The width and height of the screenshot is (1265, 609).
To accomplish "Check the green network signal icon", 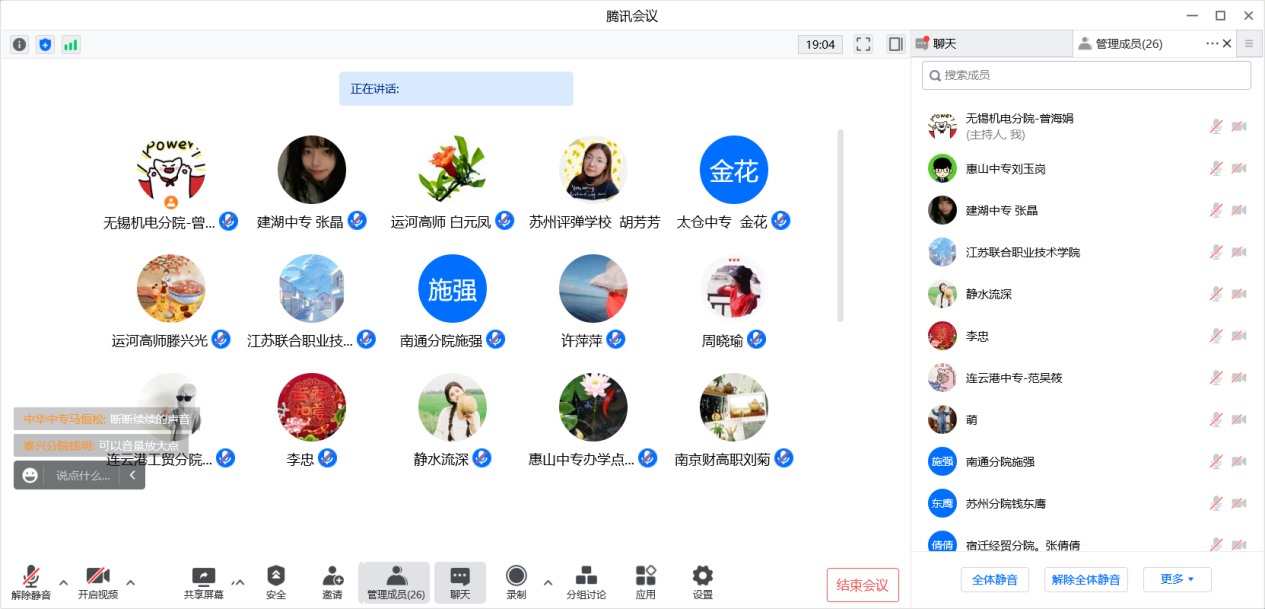I will tap(71, 45).
